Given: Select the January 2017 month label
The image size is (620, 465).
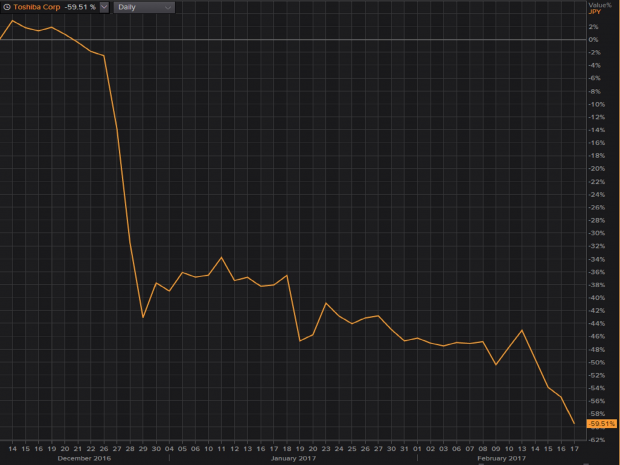Looking at the screenshot, I should [293, 459].
